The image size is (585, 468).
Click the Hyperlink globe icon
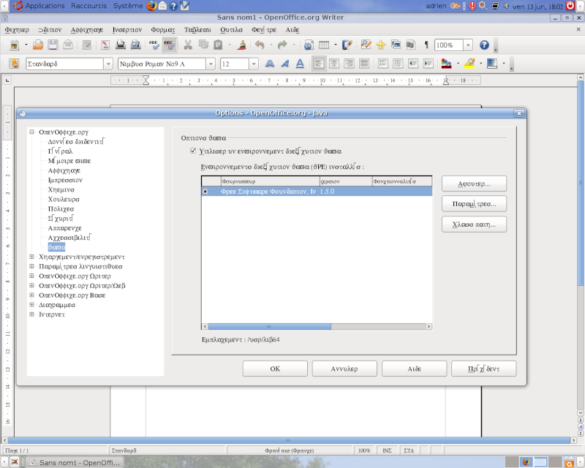309,45
